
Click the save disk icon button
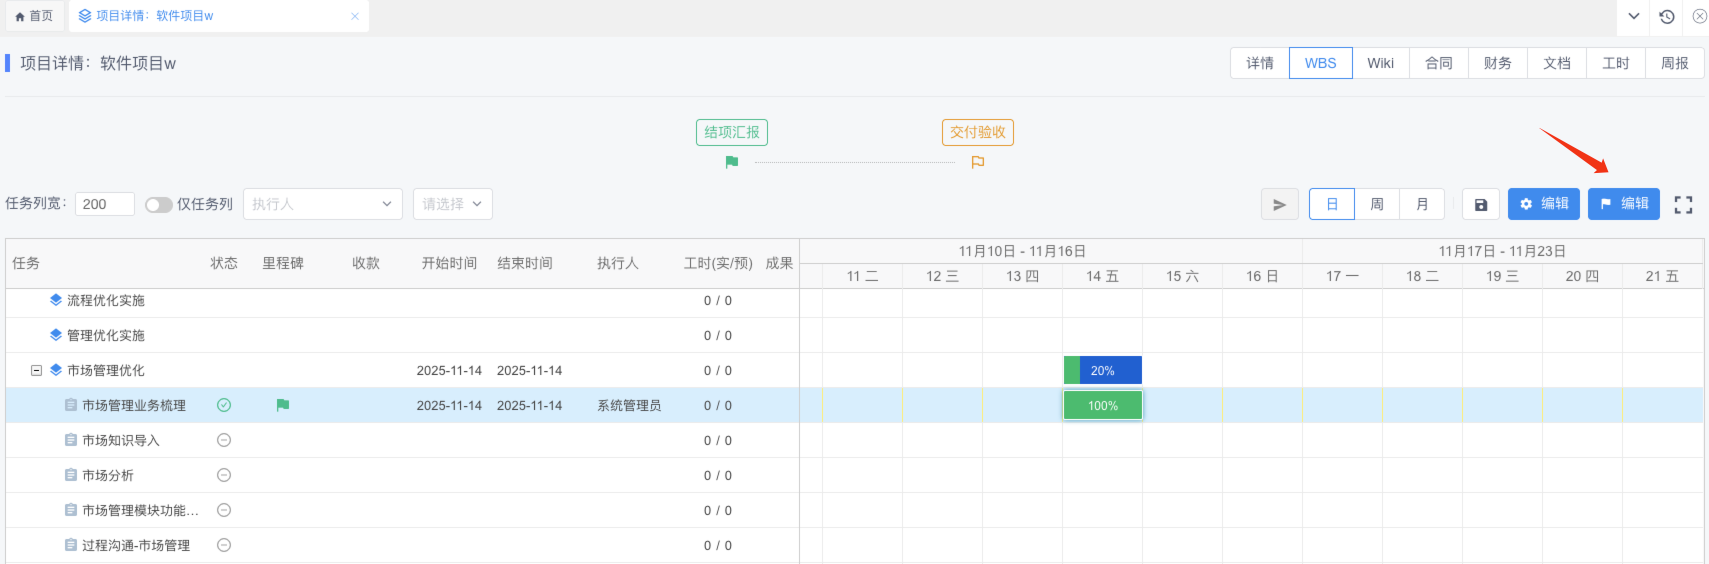point(1481,204)
